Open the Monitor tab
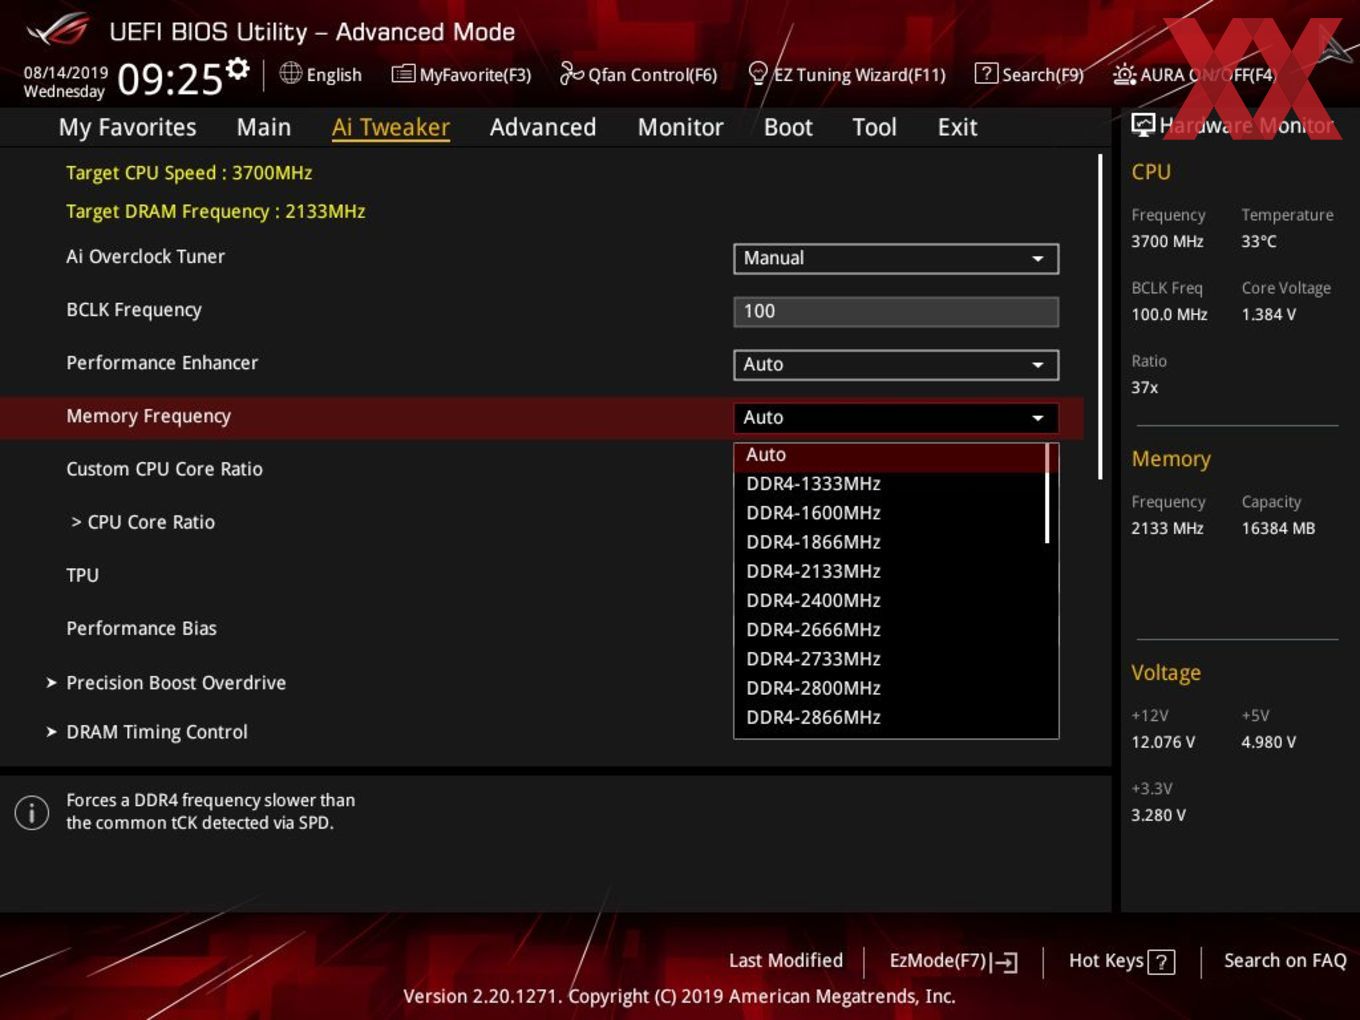Viewport: 1360px width, 1020px height. point(680,127)
